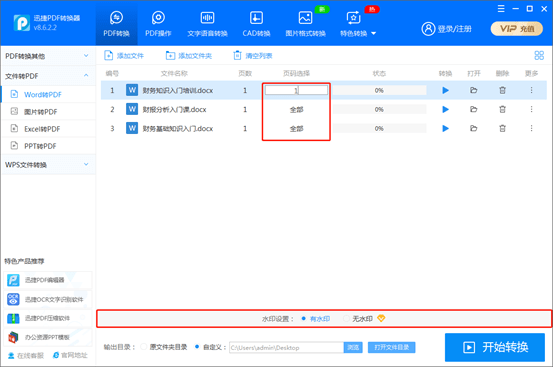553x367 pixels.
Task: Open 图片格式转换 tab
Action: tap(305, 24)
